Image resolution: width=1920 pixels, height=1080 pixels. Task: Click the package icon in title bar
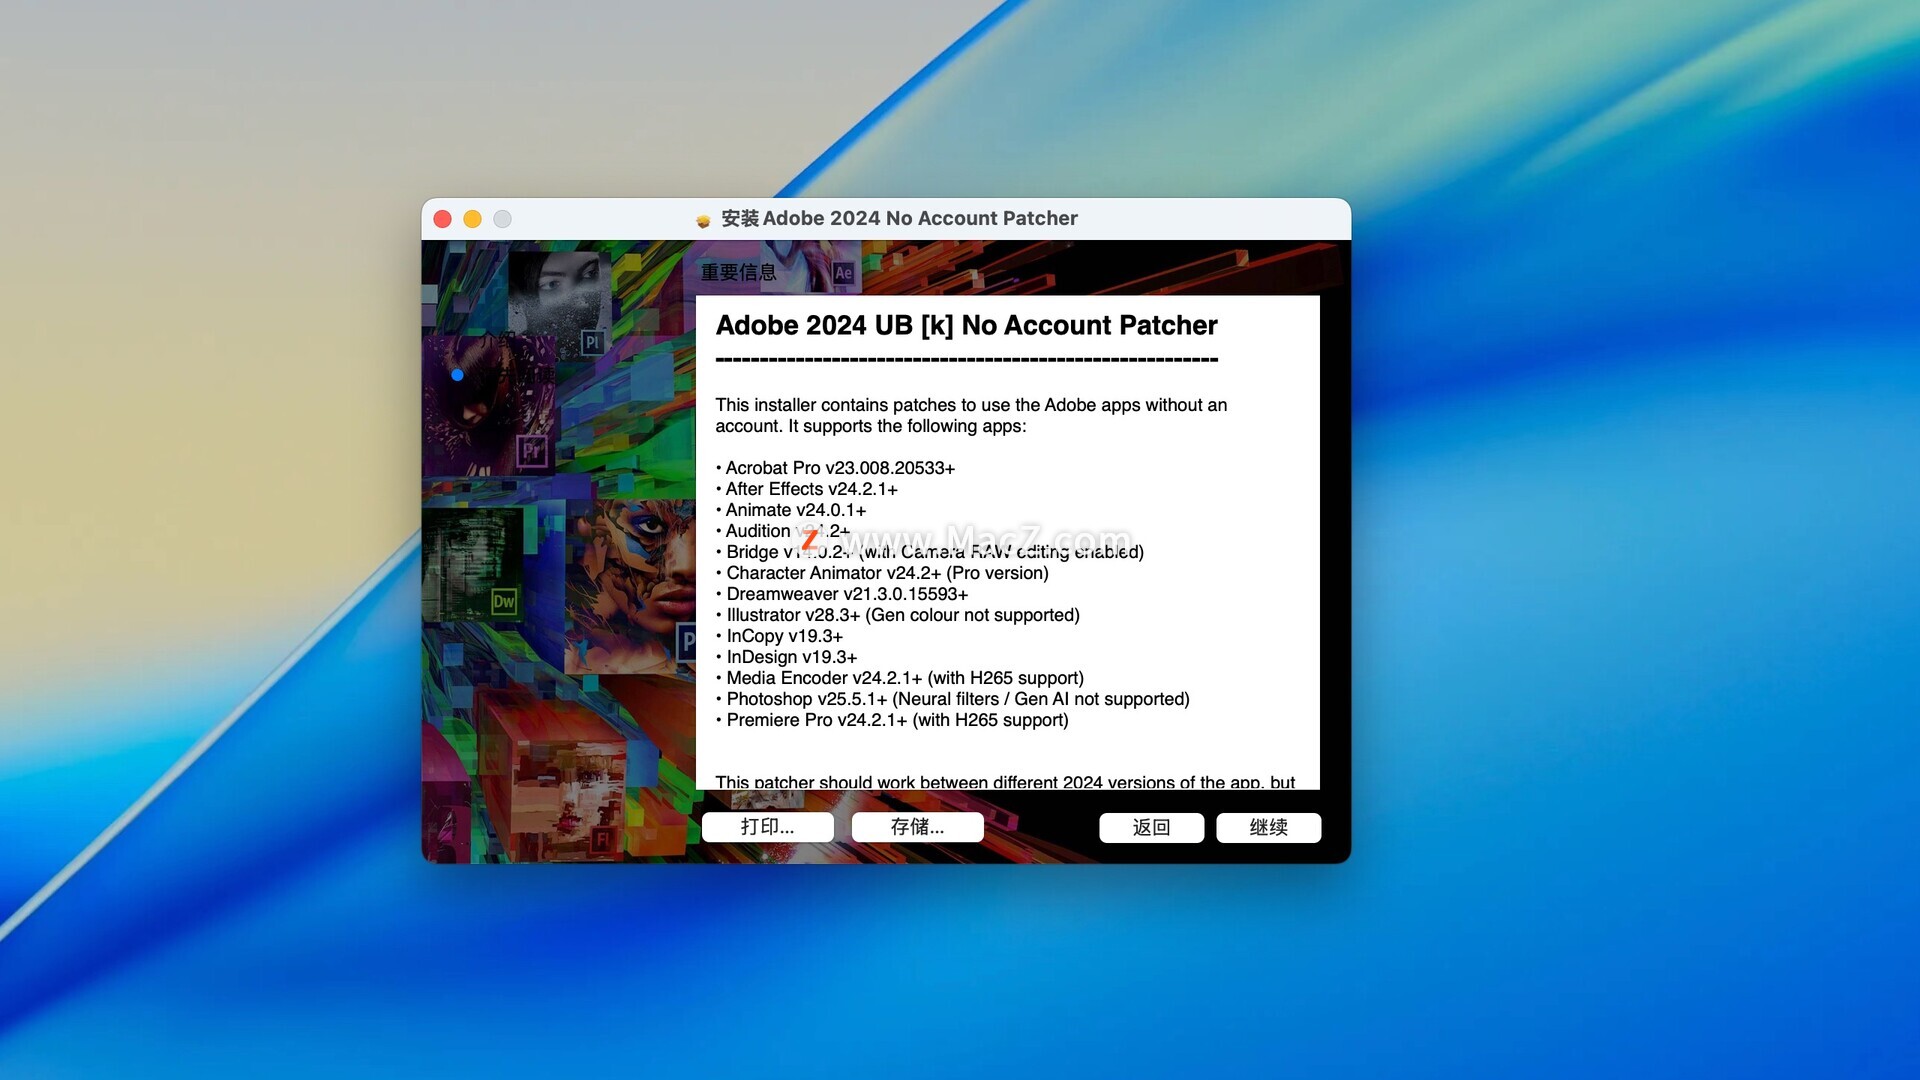[703, 220]
